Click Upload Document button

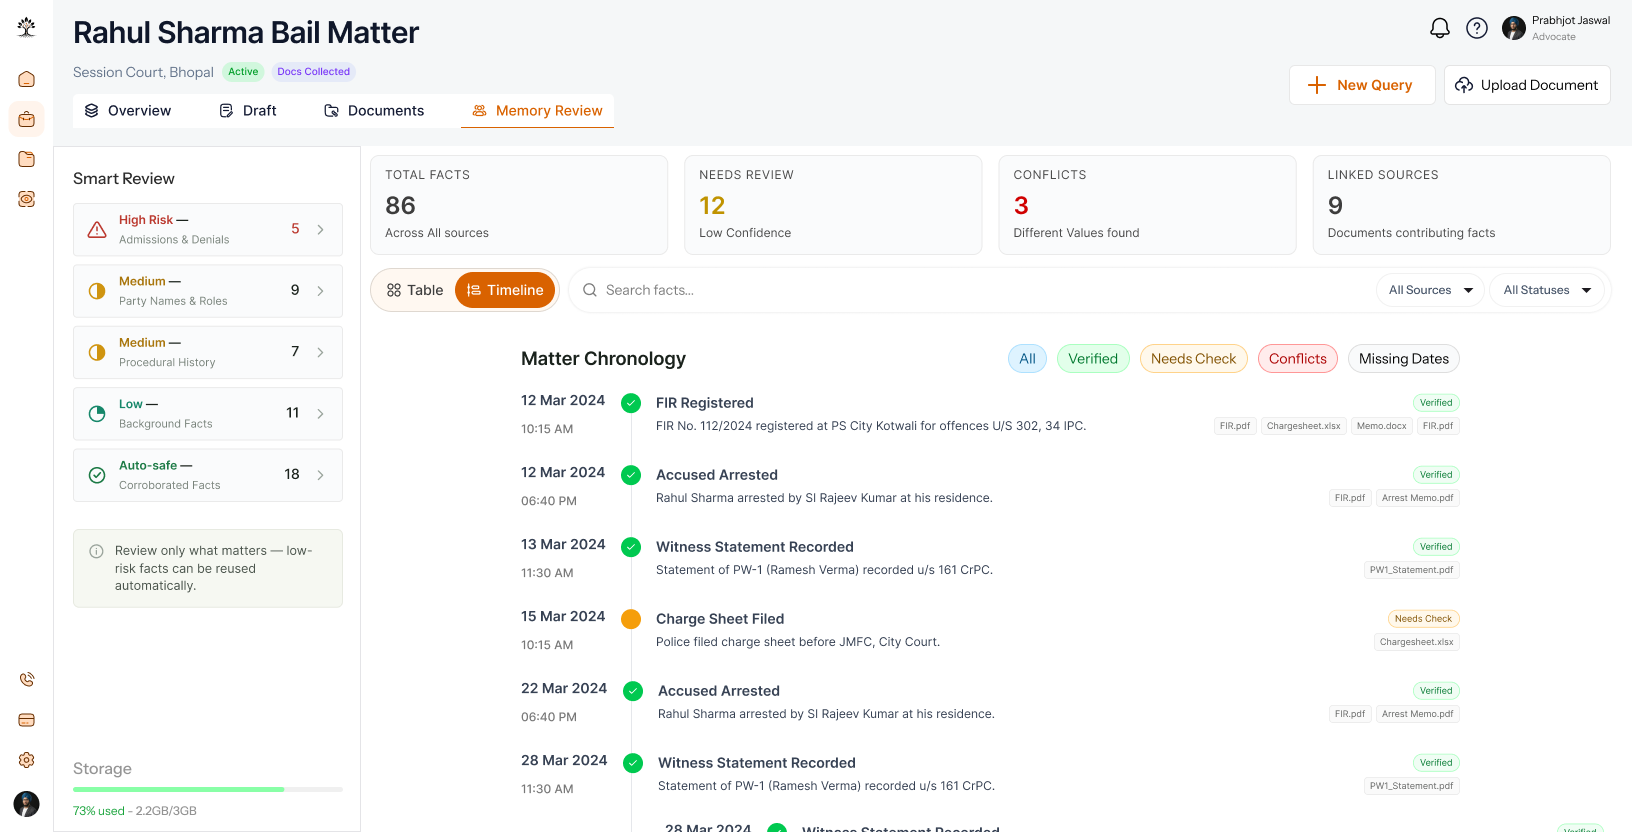tap(1527, 85)
